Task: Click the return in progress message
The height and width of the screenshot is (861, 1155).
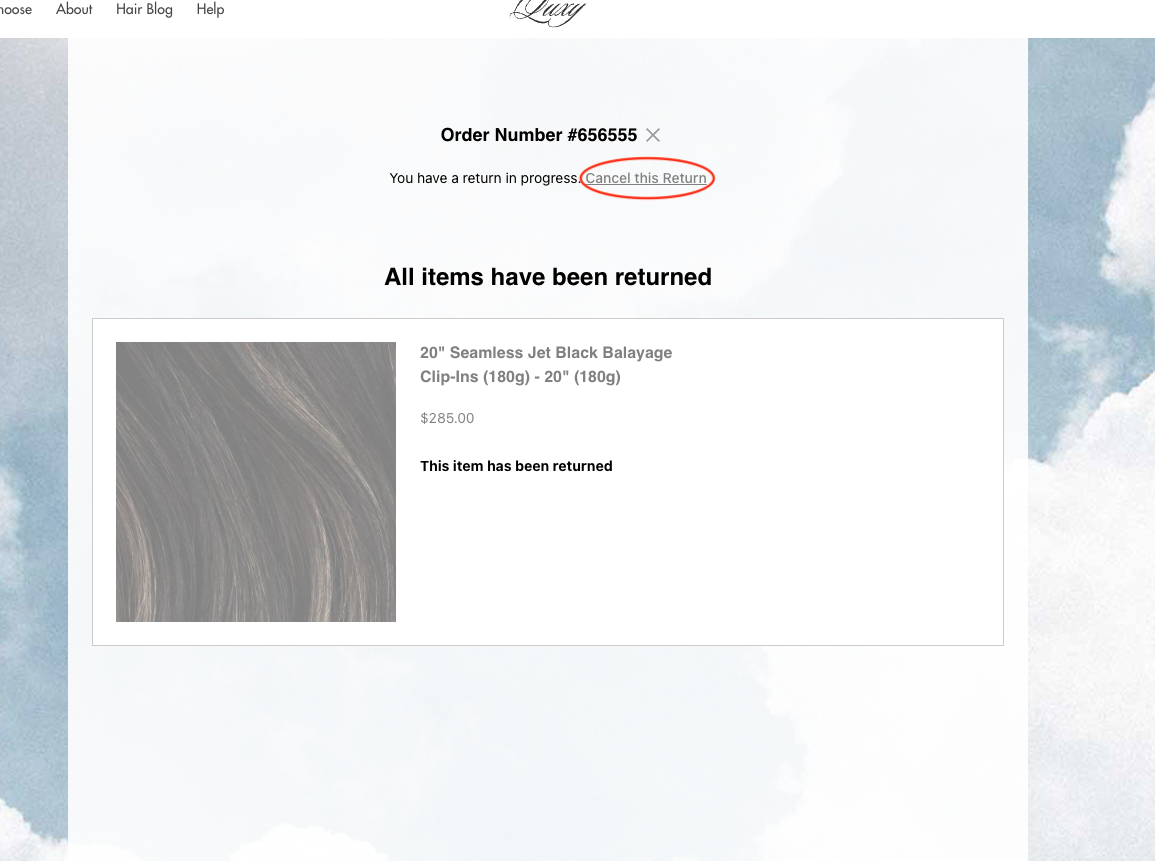Action: click(484, 178)
